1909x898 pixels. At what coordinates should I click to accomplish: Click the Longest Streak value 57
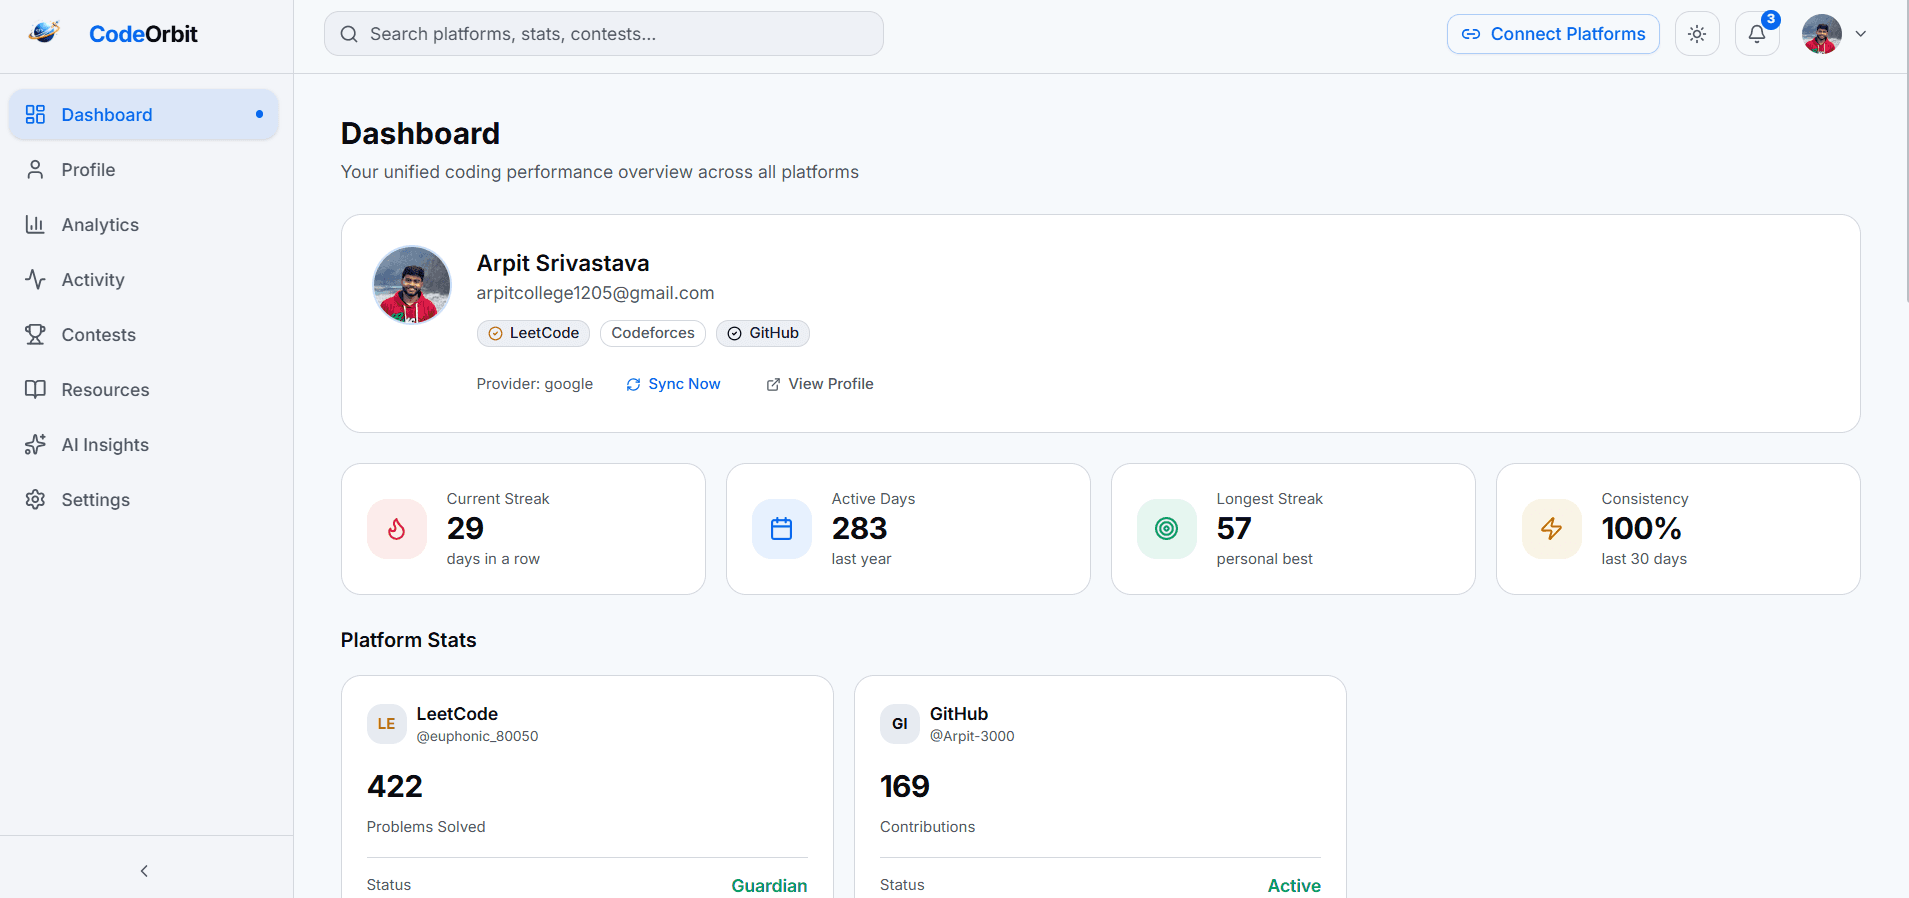(x=1234, y=528)
